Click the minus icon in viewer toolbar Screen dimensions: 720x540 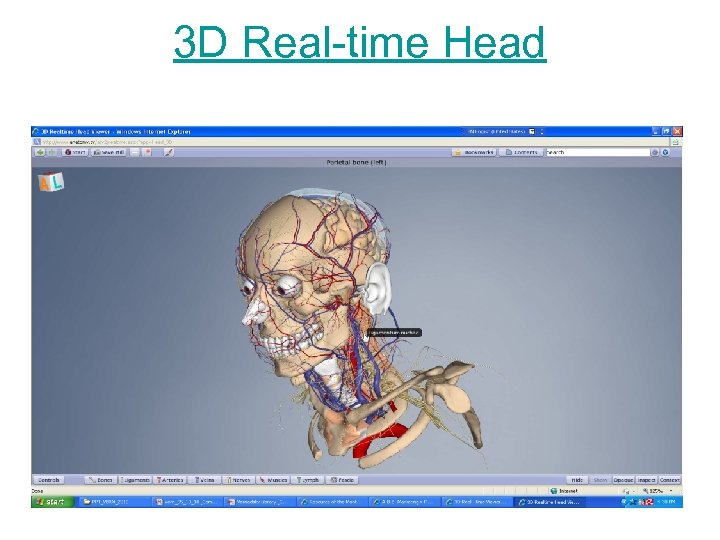tap(135, 152)
